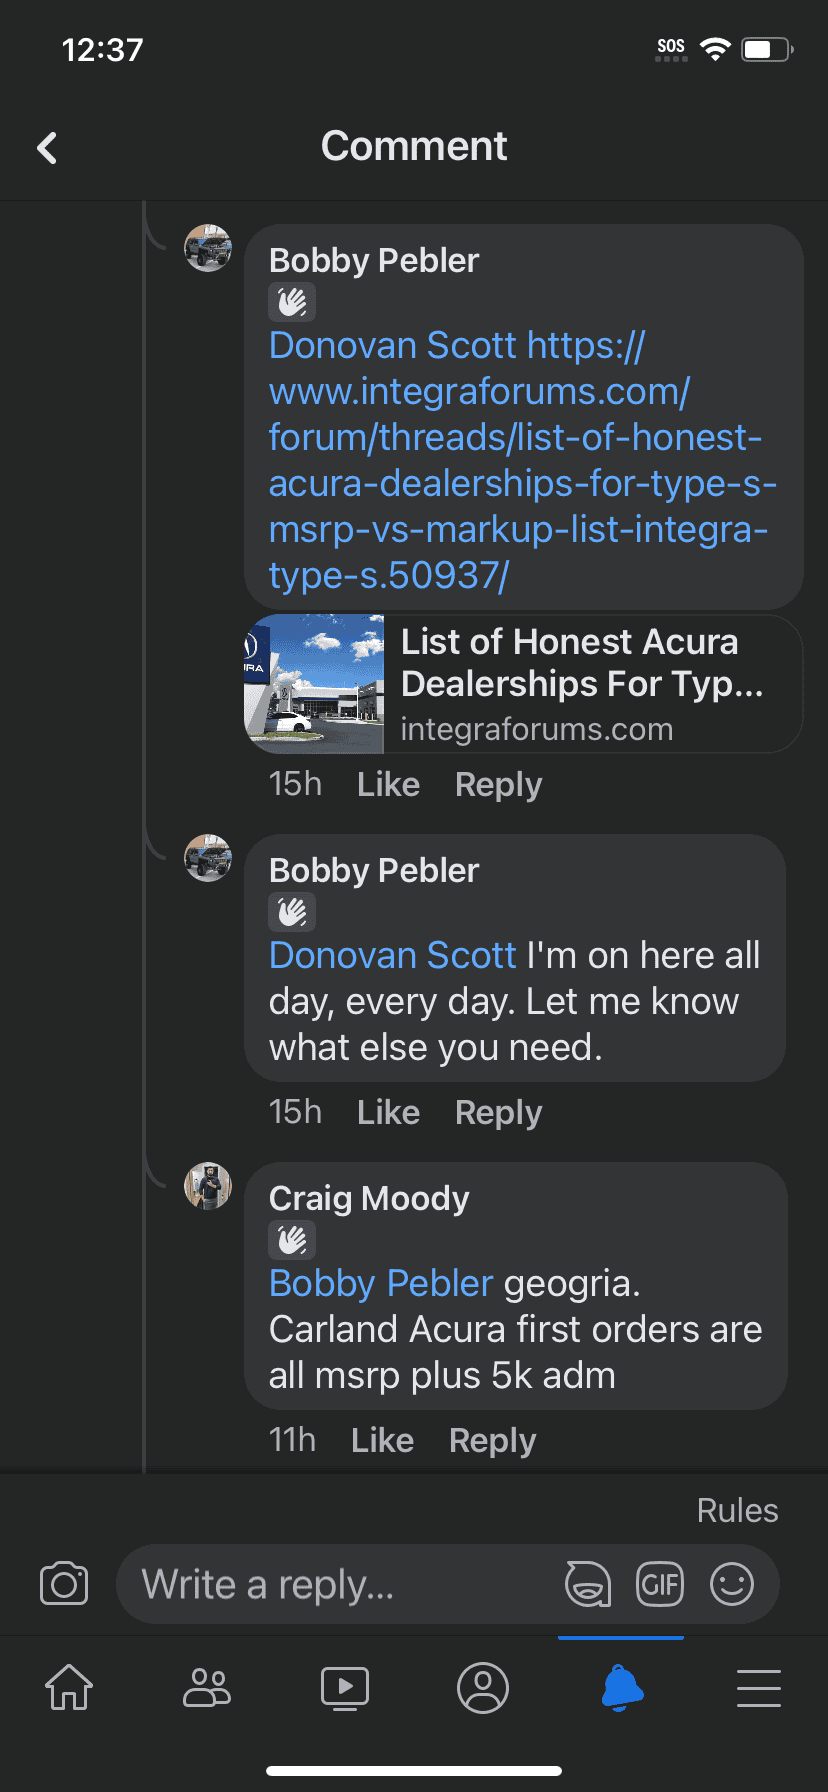Open the sticker picker in the reply box
Screen dimensions: 828x1792
(588, 1584)
